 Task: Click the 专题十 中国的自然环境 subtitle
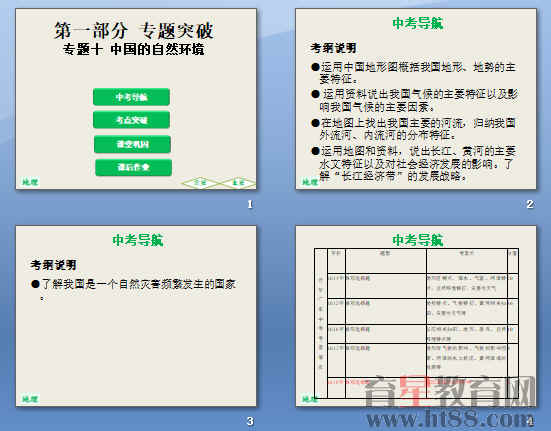(x=134, y=49)
